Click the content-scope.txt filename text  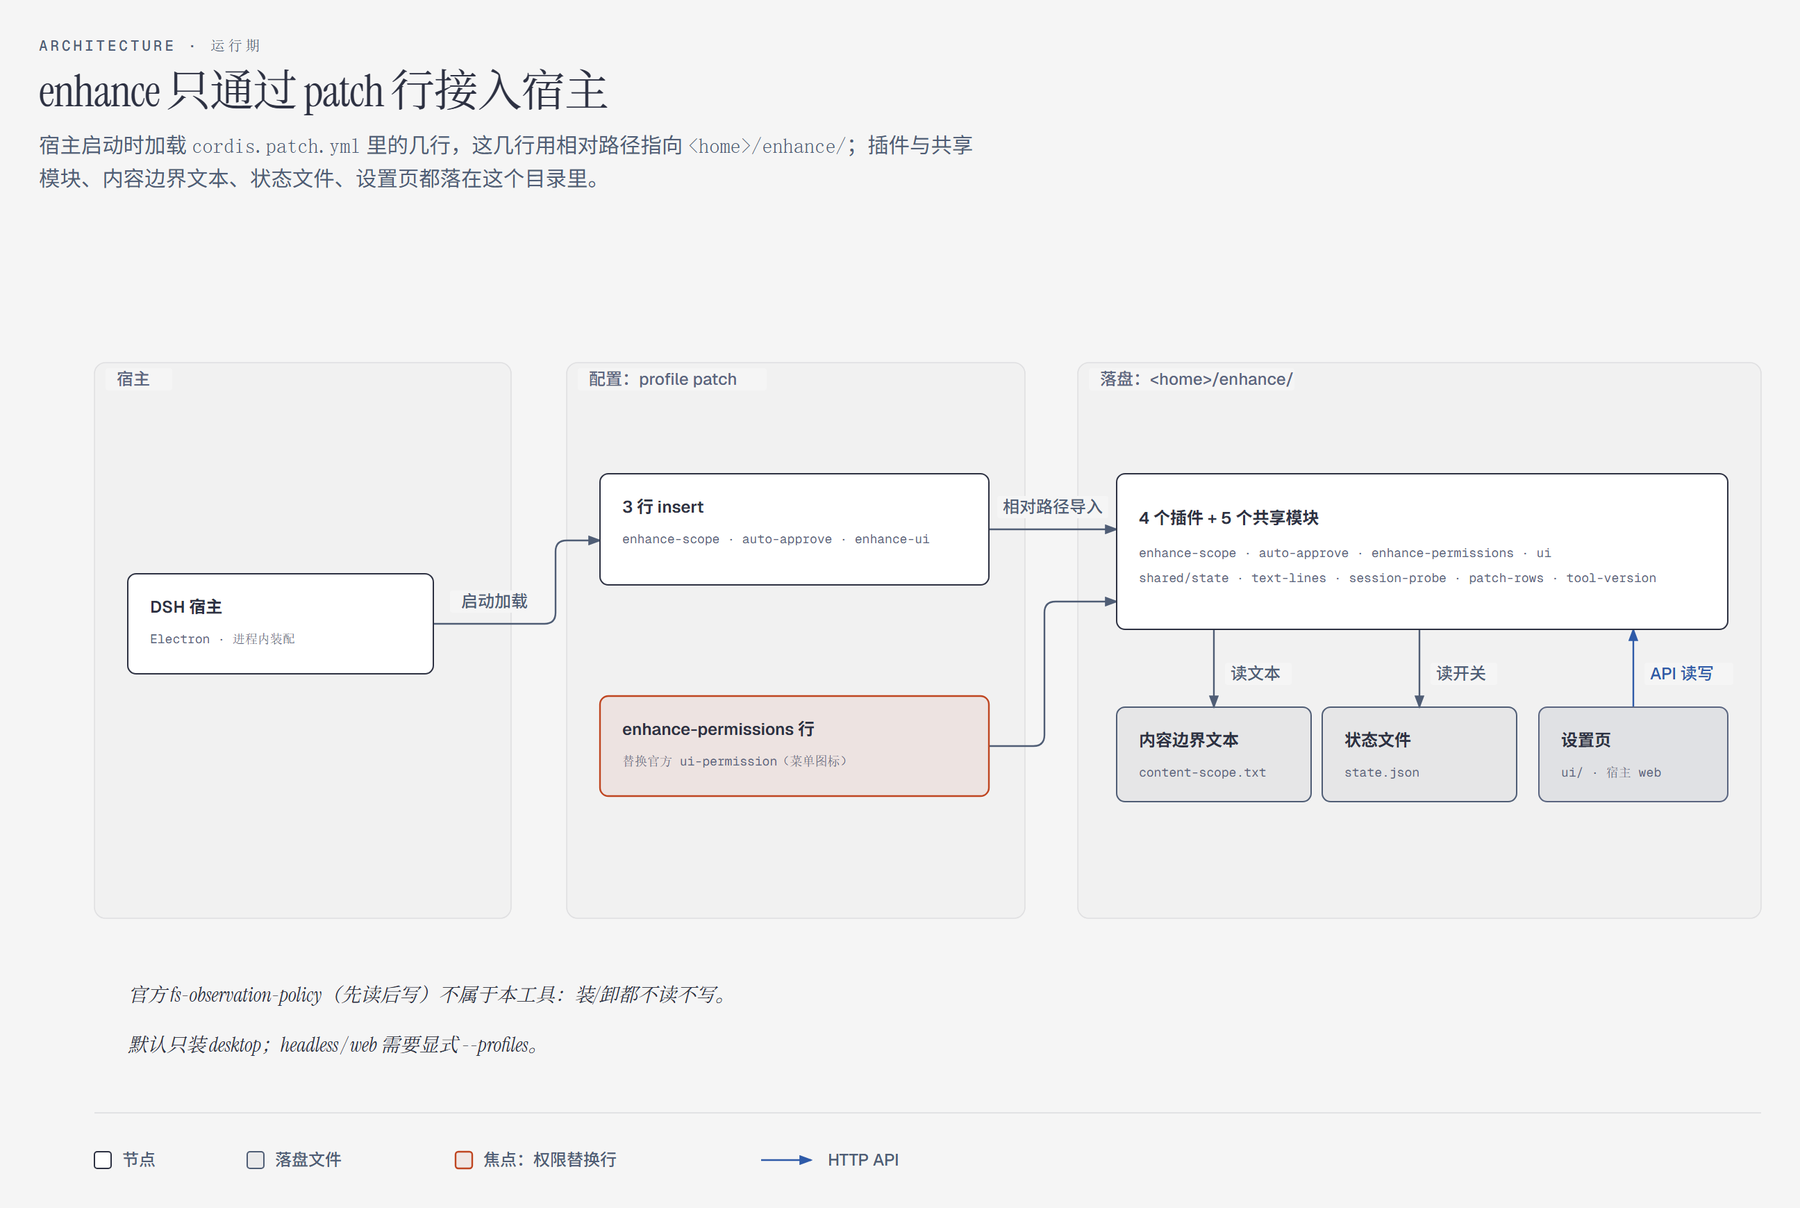(x=1202, y=773)
